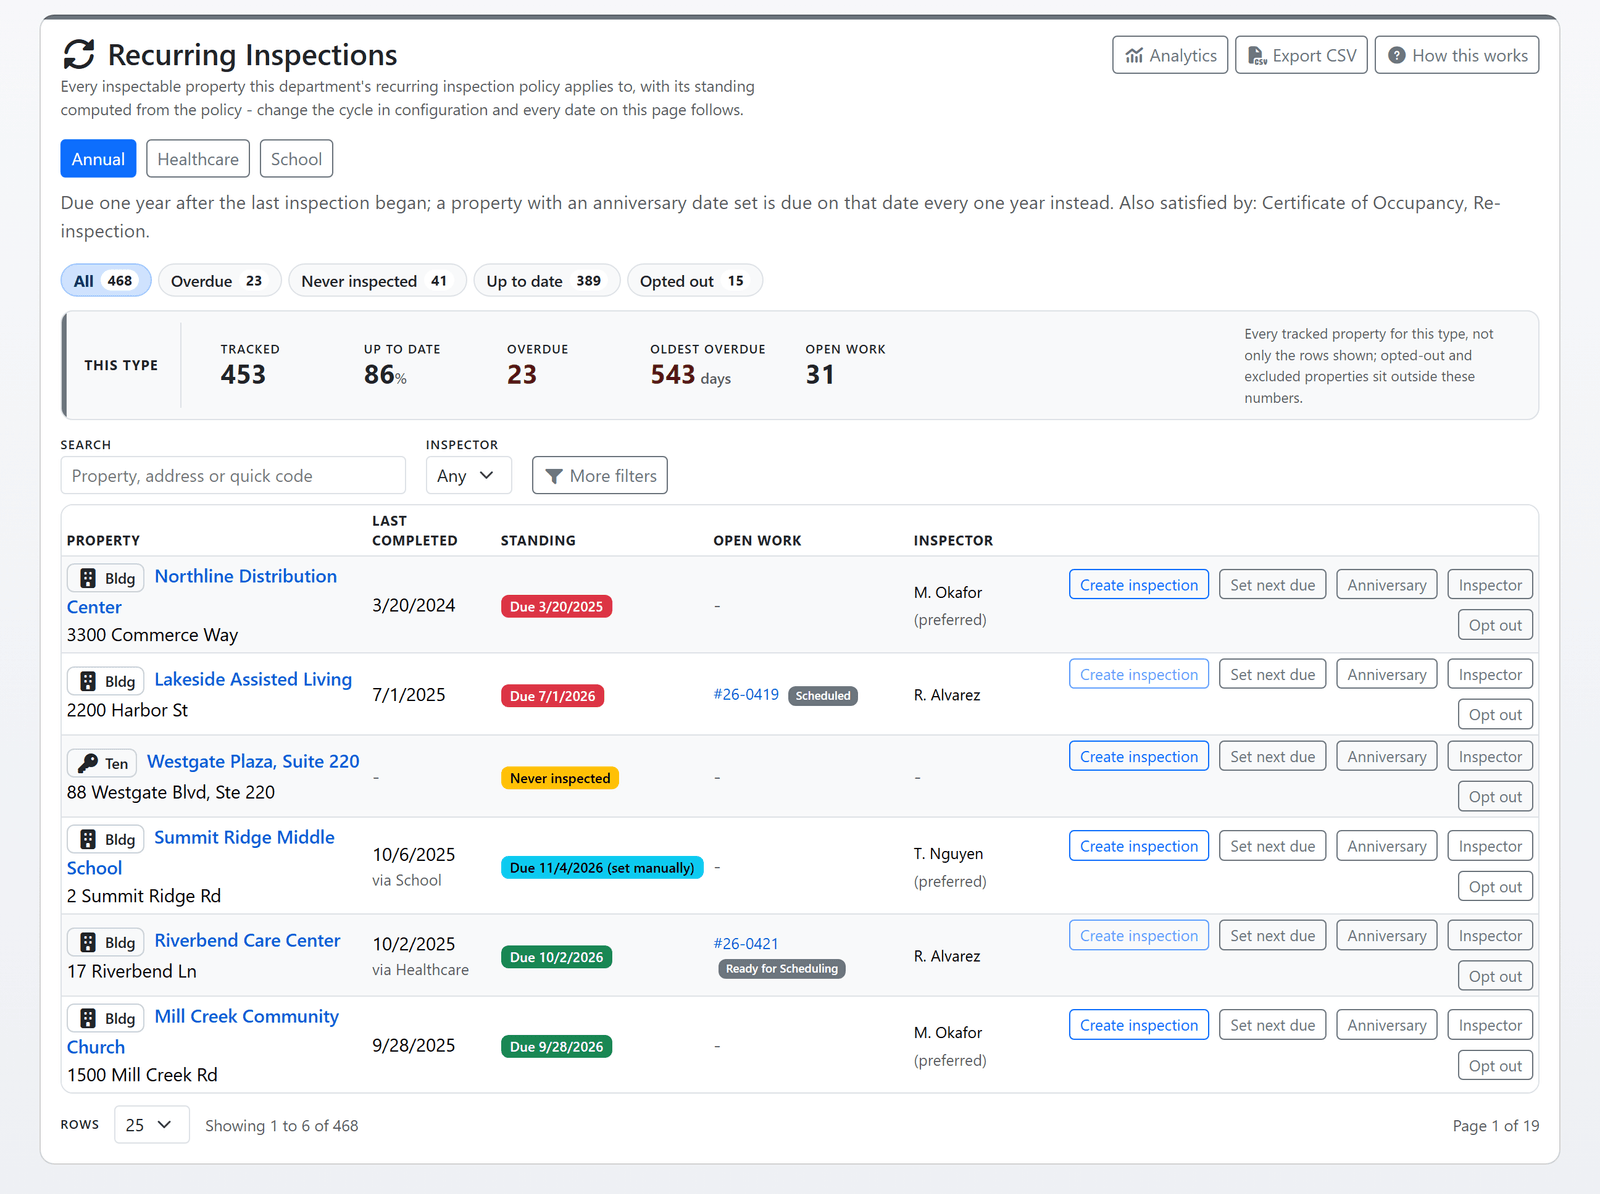Switch to the Healthcare tab
This screenshot has width=1600, height=1194.
[198, 159]
